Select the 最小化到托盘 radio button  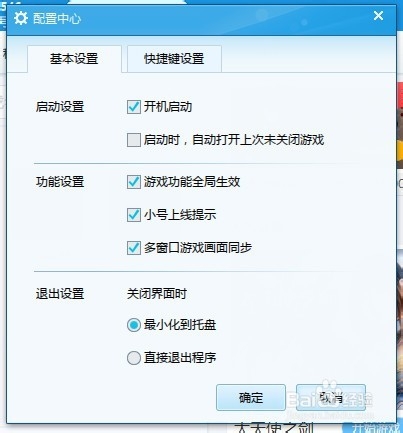pyautogui.click(x=134, y=325)
